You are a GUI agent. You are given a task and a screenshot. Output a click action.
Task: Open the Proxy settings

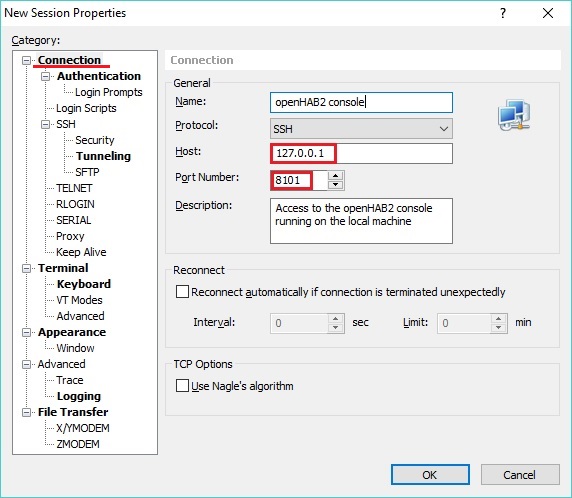(70, 236)
